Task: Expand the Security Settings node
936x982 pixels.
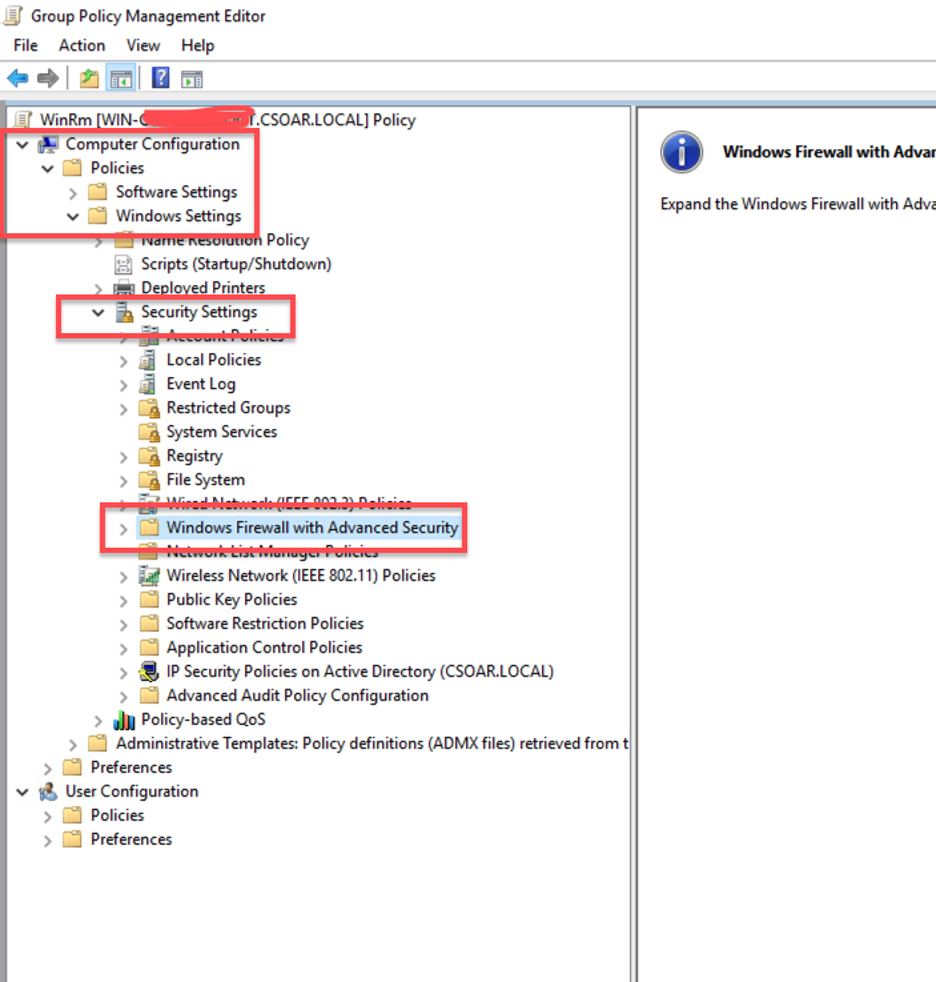Action: tap(98, 311)
